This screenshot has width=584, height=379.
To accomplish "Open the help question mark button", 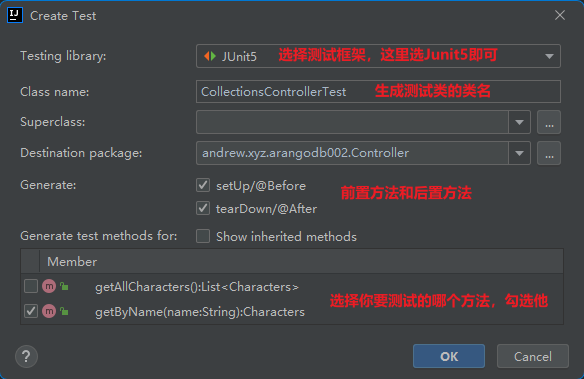I will [x=26, y=356].
